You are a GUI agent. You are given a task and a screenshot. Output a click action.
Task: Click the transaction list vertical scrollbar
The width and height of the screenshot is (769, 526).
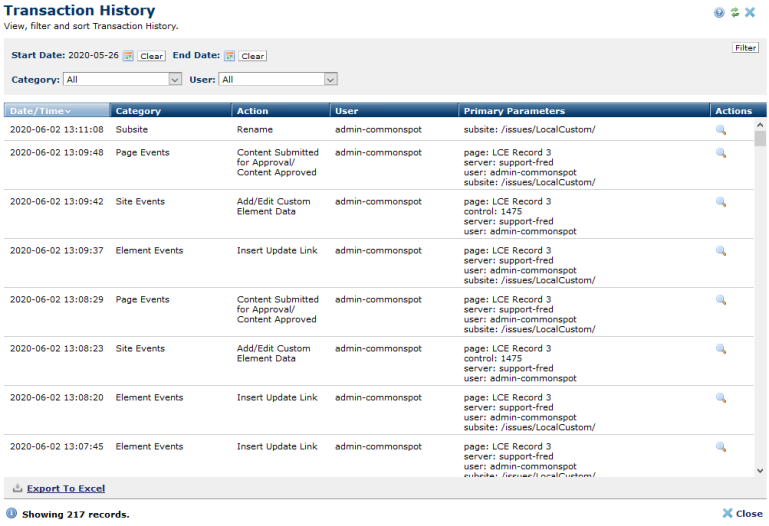[760, 300]
